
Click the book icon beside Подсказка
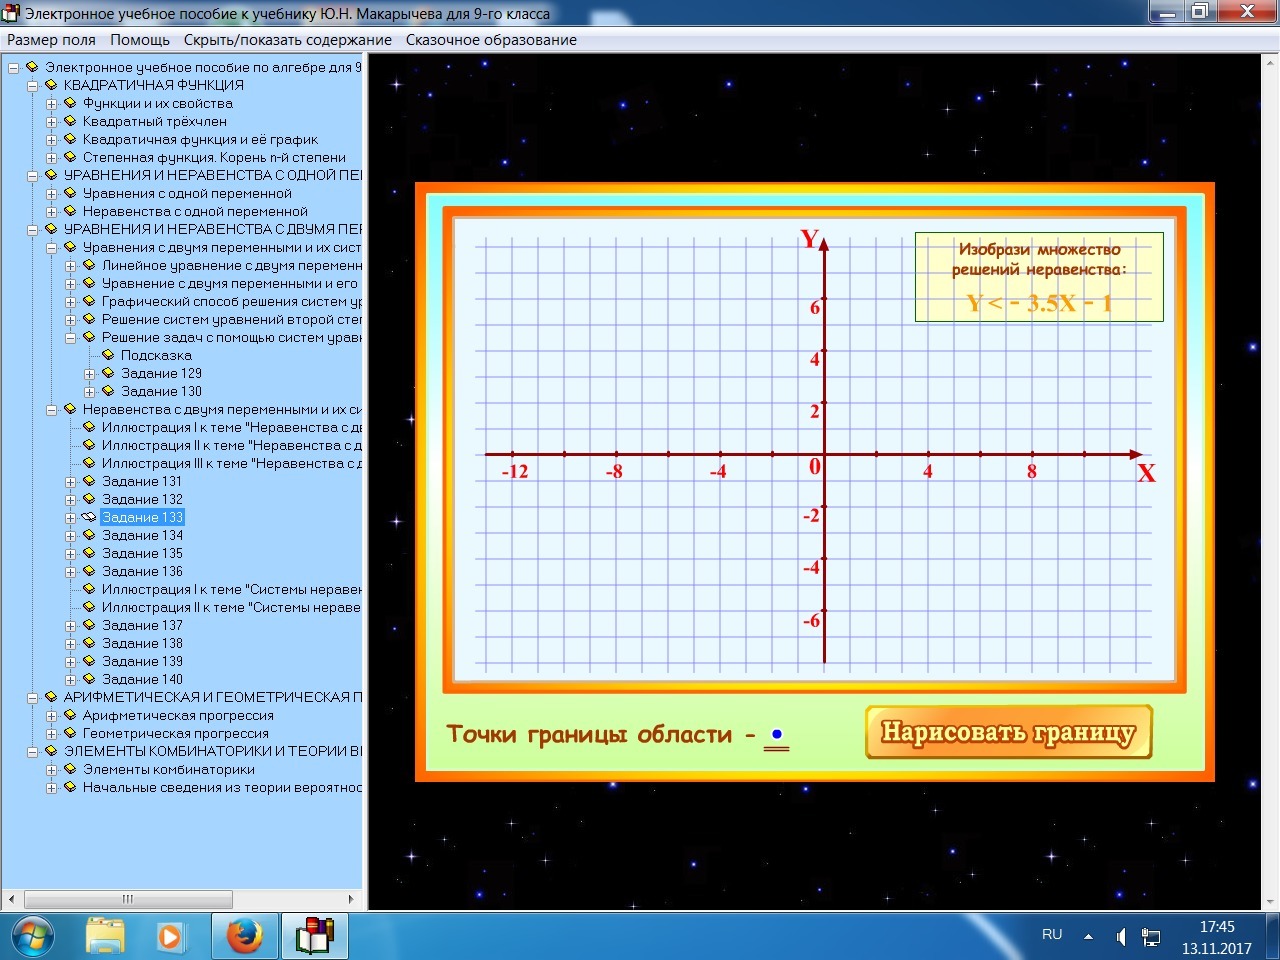(x=108, y=355)
